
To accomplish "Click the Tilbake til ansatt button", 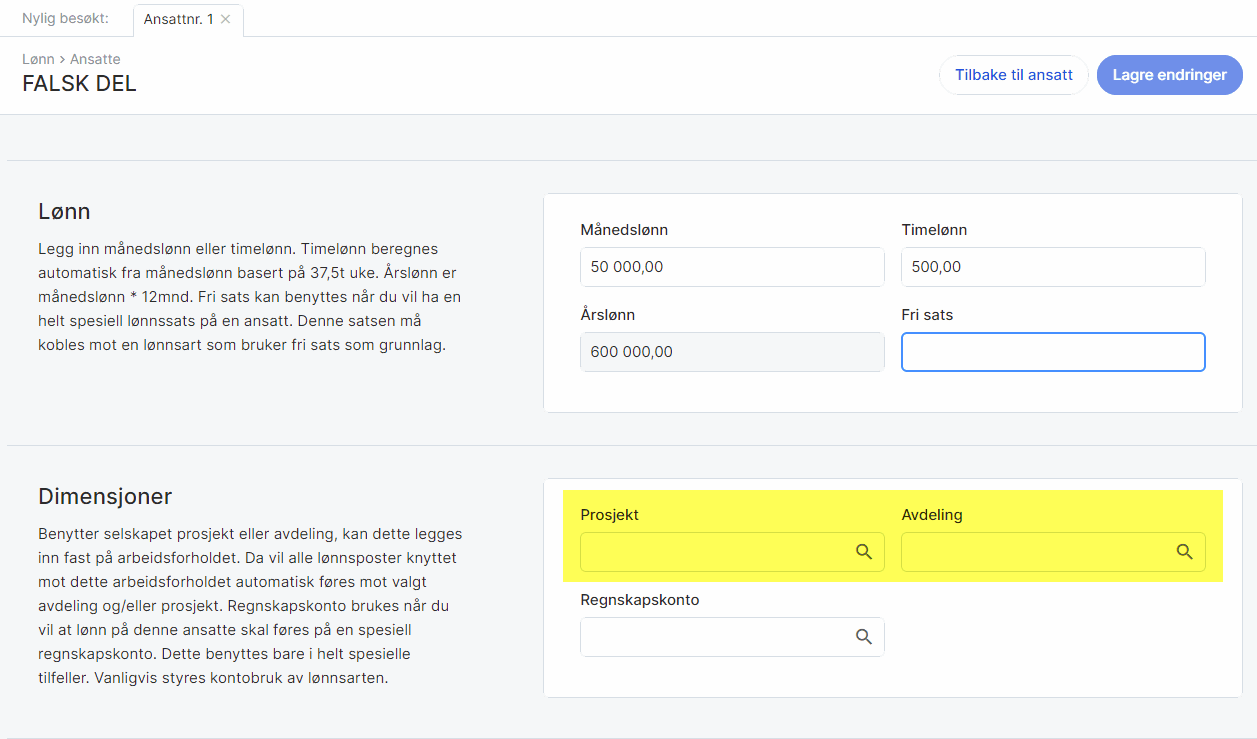I will pos(1013,75).
